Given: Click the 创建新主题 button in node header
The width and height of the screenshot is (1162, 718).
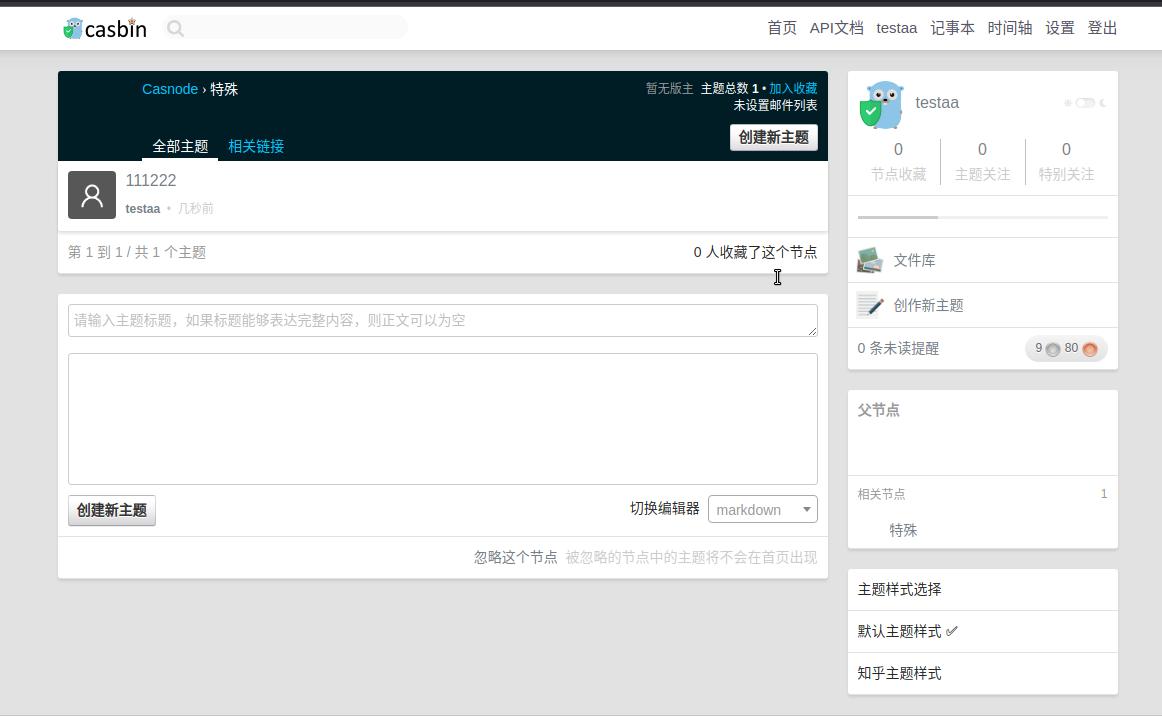Looking at the screenshot, I should [x=774, y=137].
